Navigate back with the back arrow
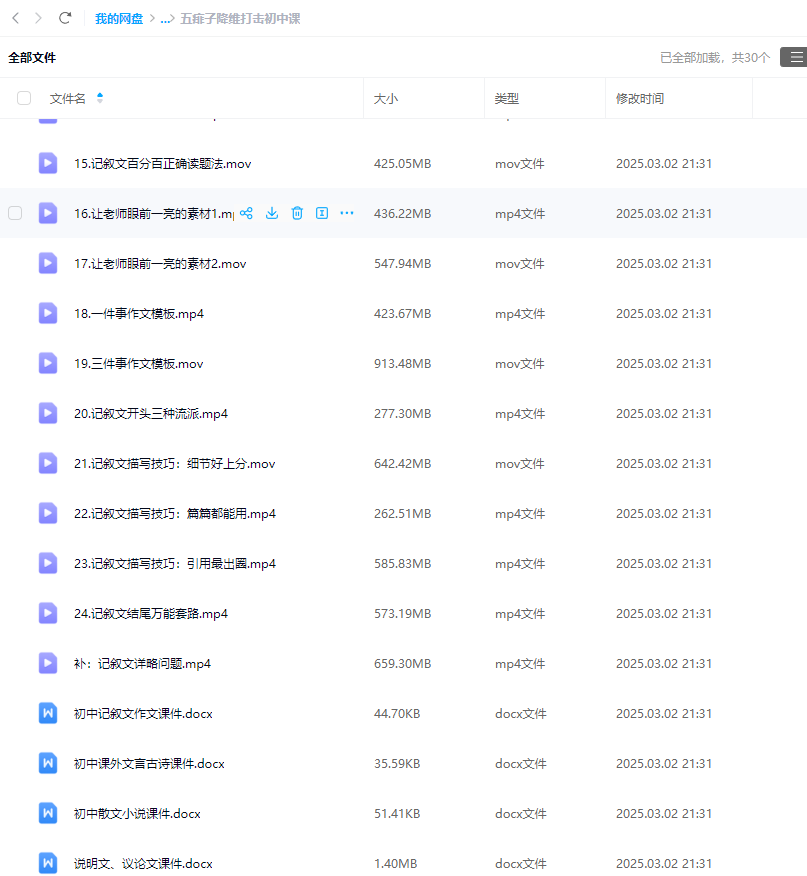The image size is (807, 876). (x=14, y=17)
